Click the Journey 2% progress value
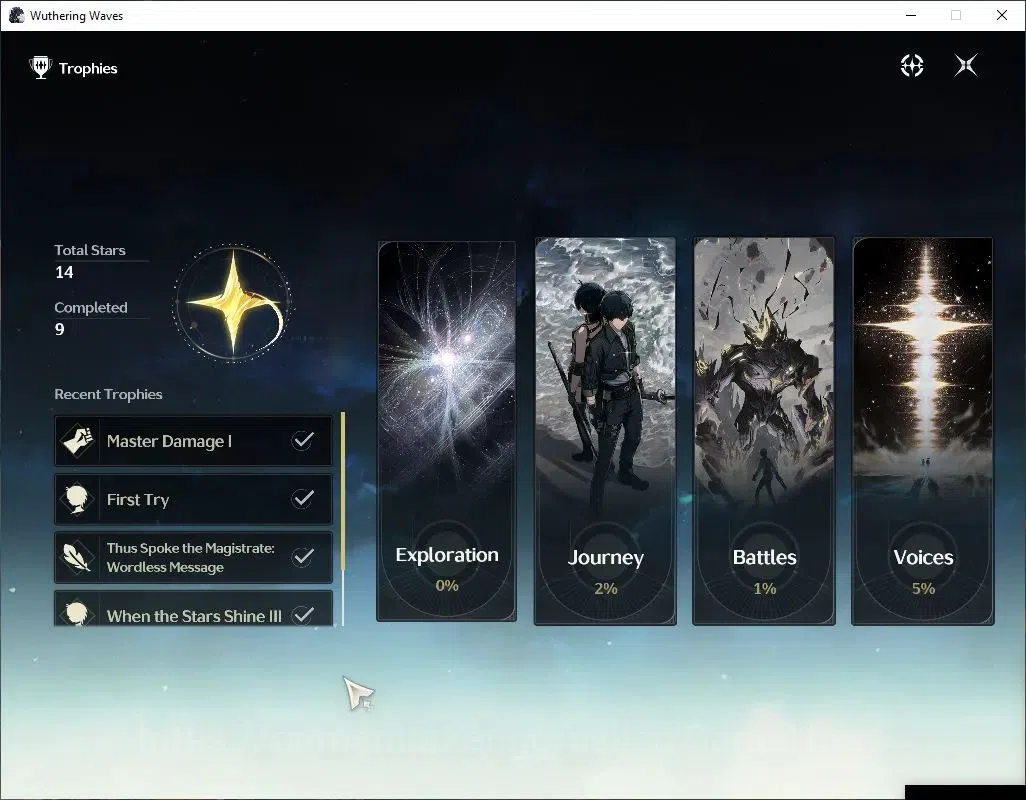Viewport: 1026px width, 800px height. (606, 589)
